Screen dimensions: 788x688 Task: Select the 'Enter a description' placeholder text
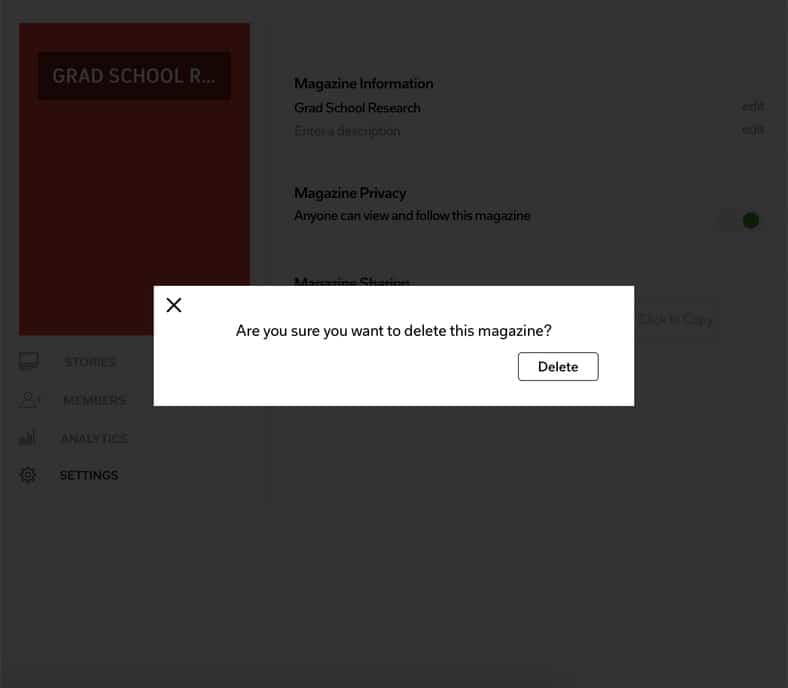[347, 131]
